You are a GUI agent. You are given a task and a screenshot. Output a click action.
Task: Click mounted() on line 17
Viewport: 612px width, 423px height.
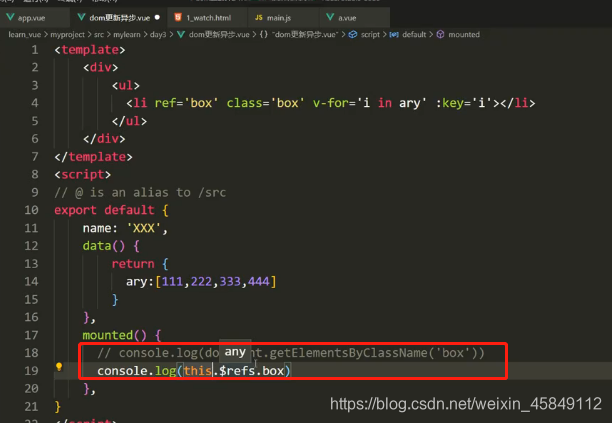click(114, 335)
